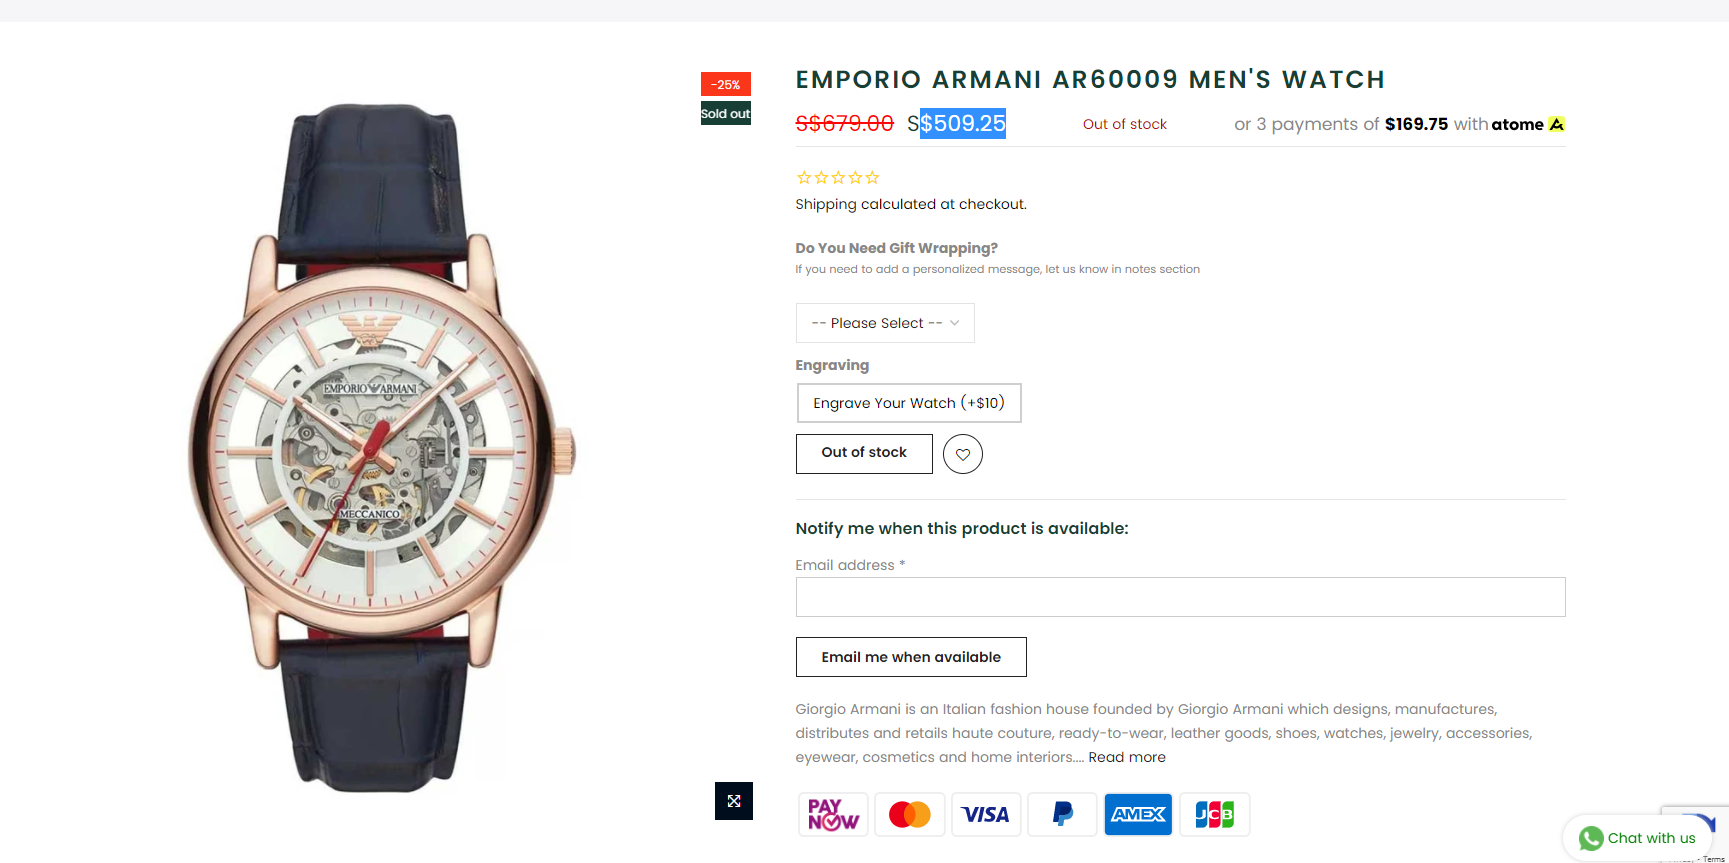Image resolution: width=1729 pixels, height=863 pixels.
Task: Click the -25% discount badge
Action: (x=726, y=85)
